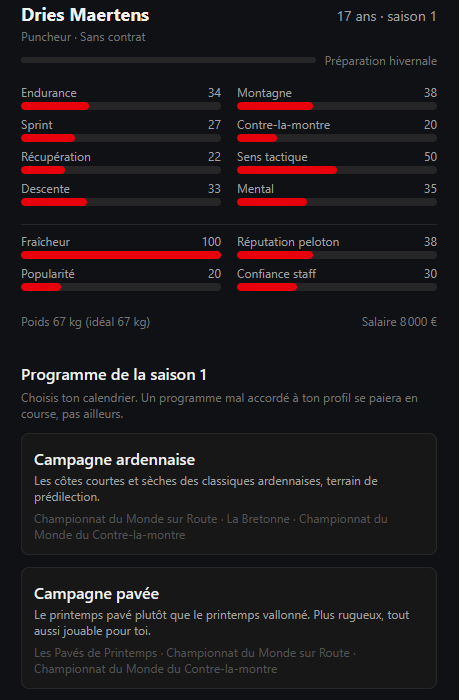Click the Préparation hivernale season progress bar

coord(168,60)
